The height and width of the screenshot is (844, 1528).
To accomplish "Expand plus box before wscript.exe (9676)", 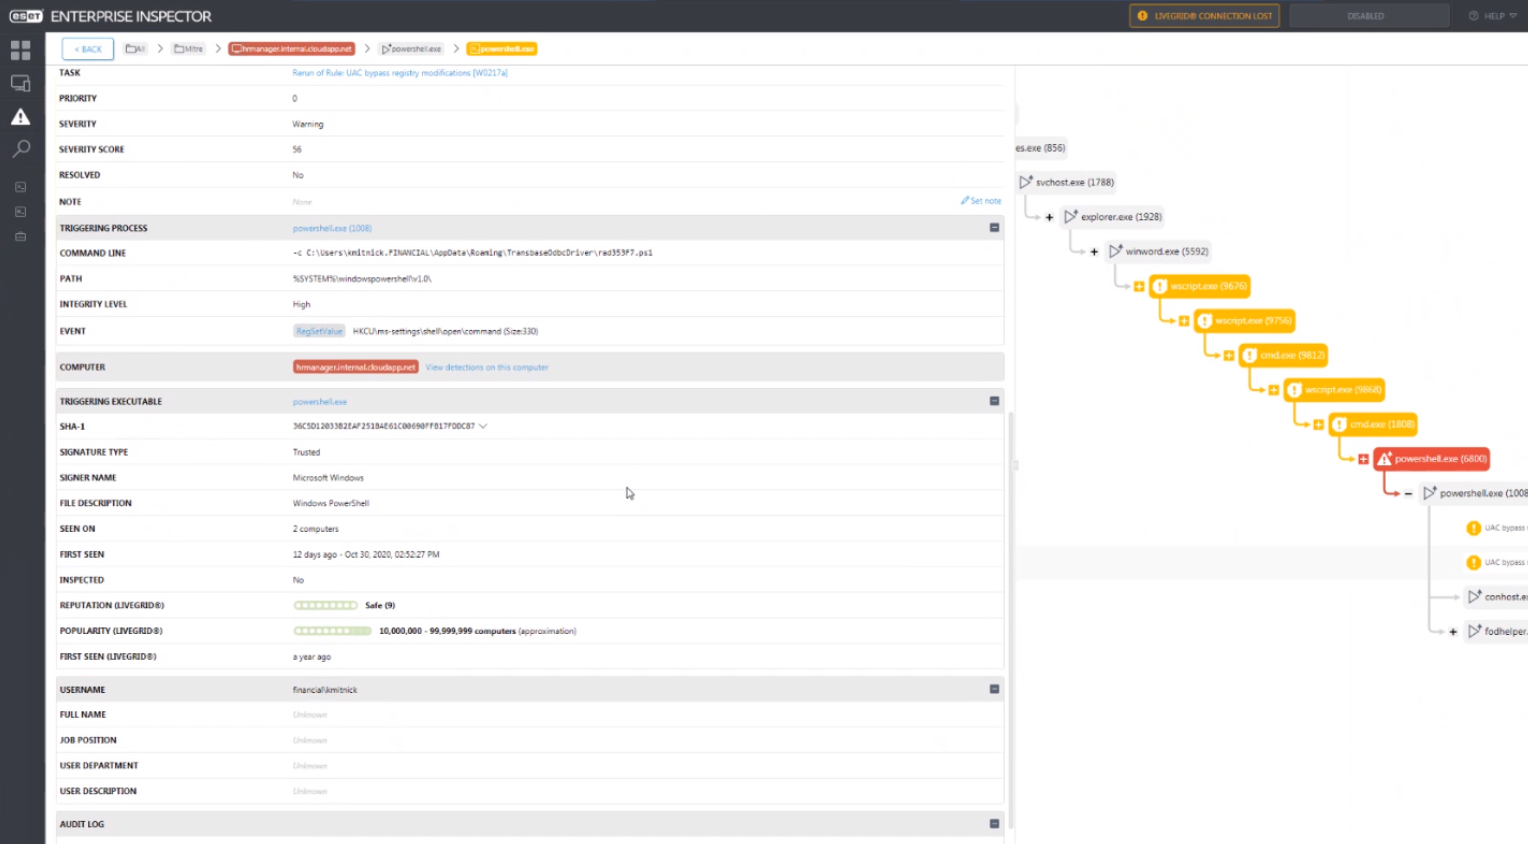I will 1139,287.
